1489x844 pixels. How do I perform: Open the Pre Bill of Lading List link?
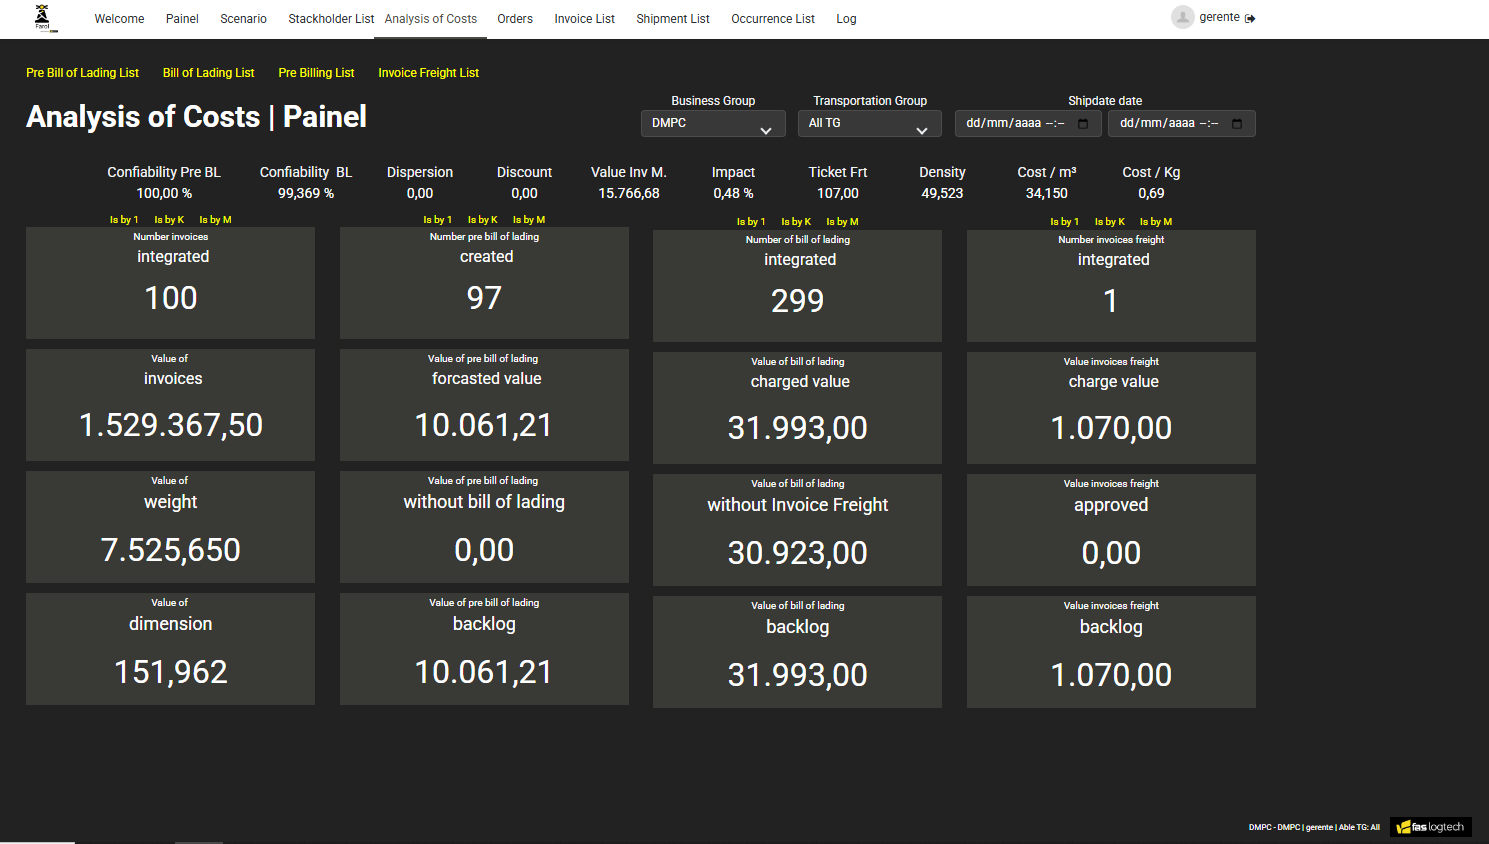click(x=82, y=73)
